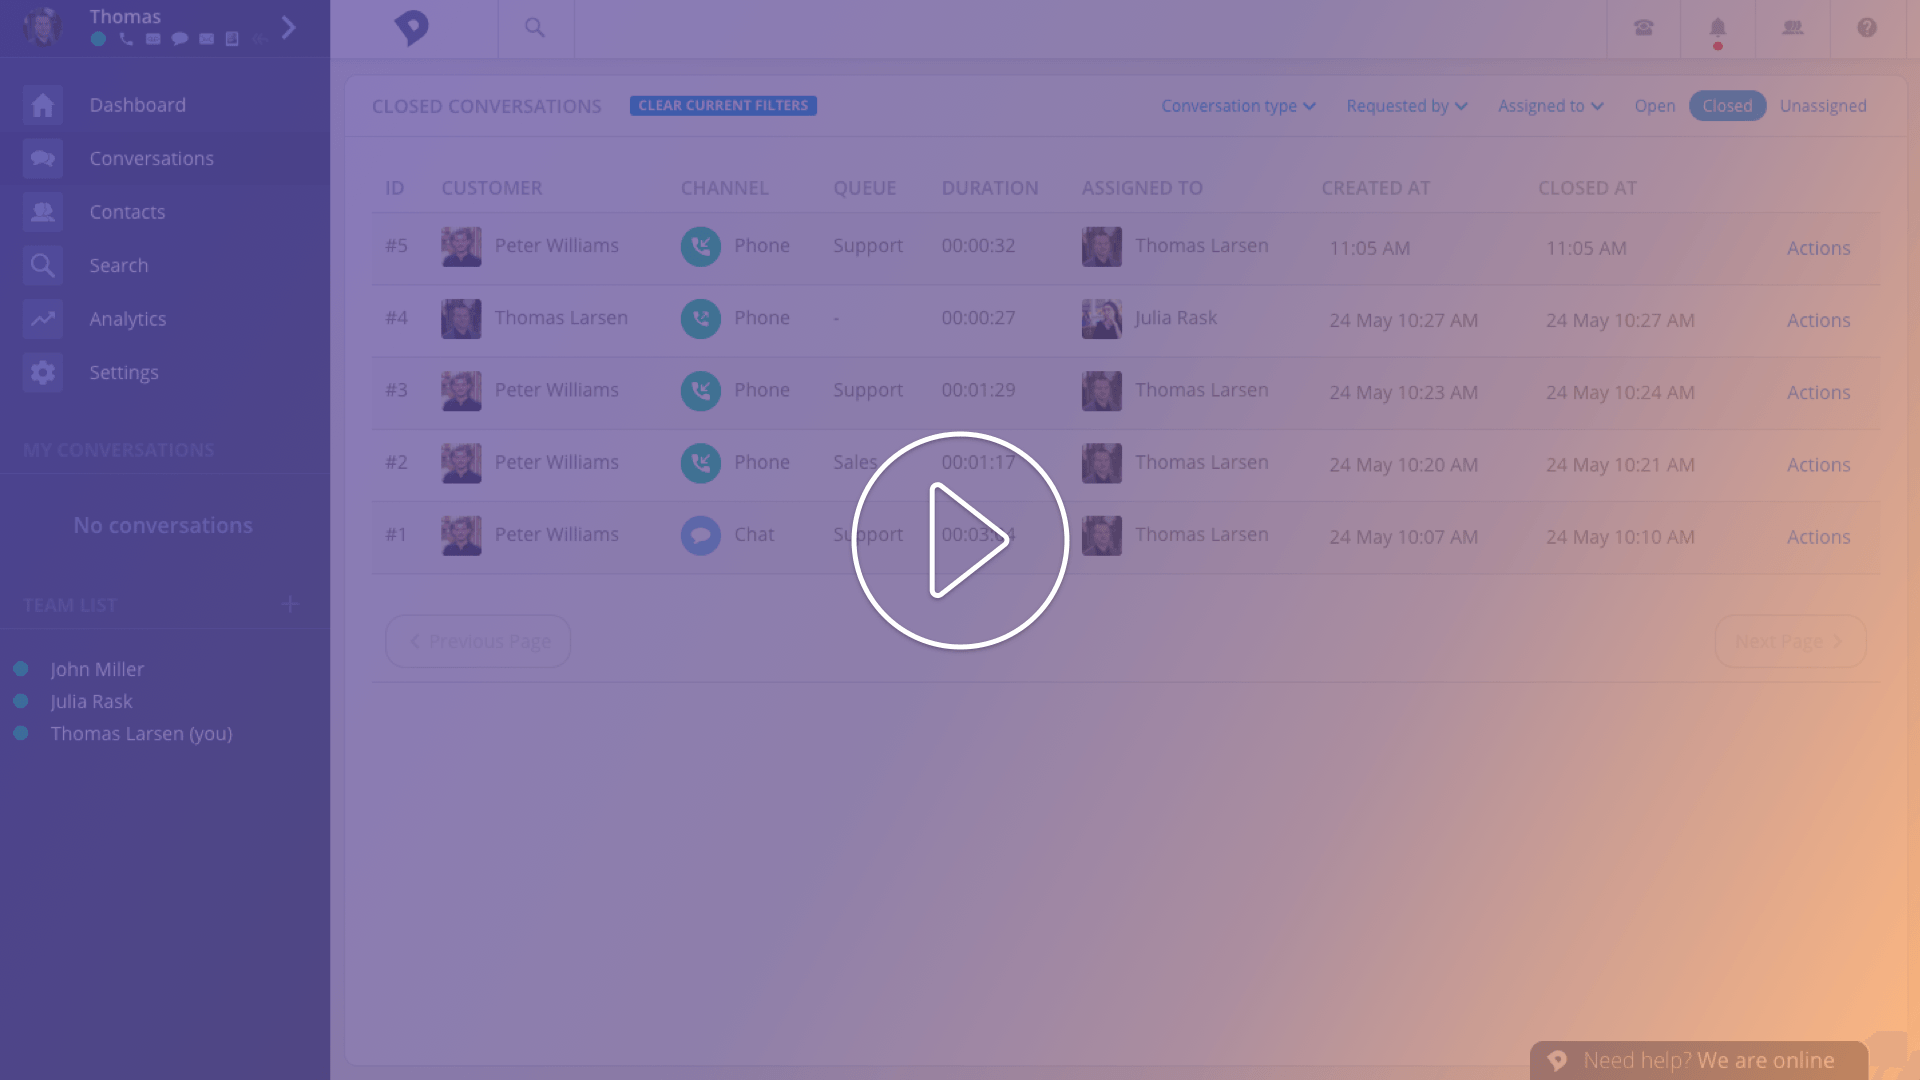The width and height of the screenshot is (1920, 1080).
Task: Click Peter Williams in conversation #5
Action: pos(556,246)
